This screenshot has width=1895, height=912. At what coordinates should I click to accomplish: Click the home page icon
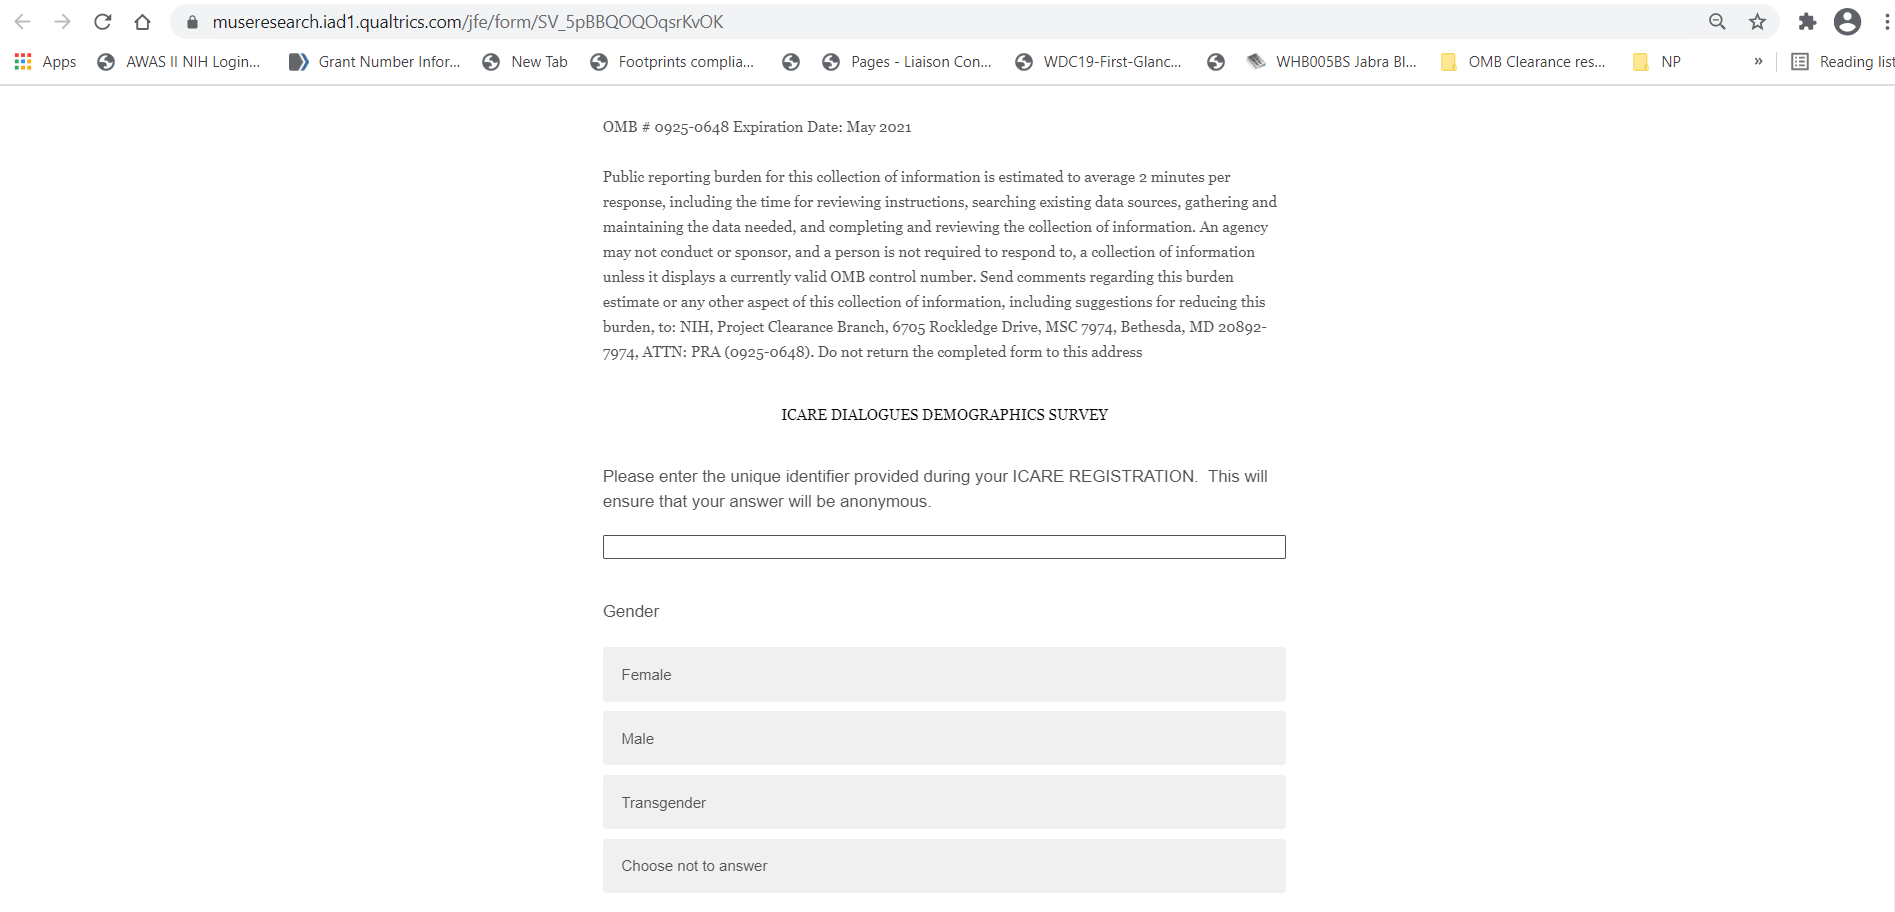[x=142, y=22]
